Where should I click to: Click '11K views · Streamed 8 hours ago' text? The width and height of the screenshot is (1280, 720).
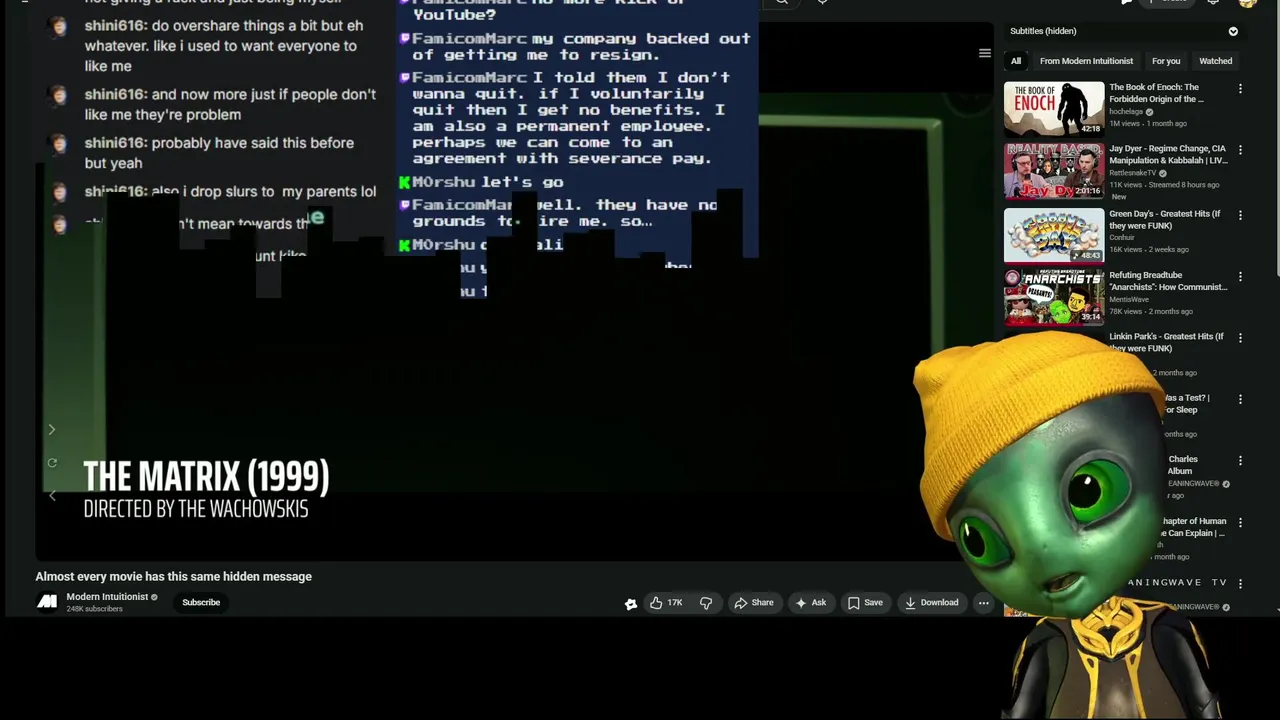1164,185
